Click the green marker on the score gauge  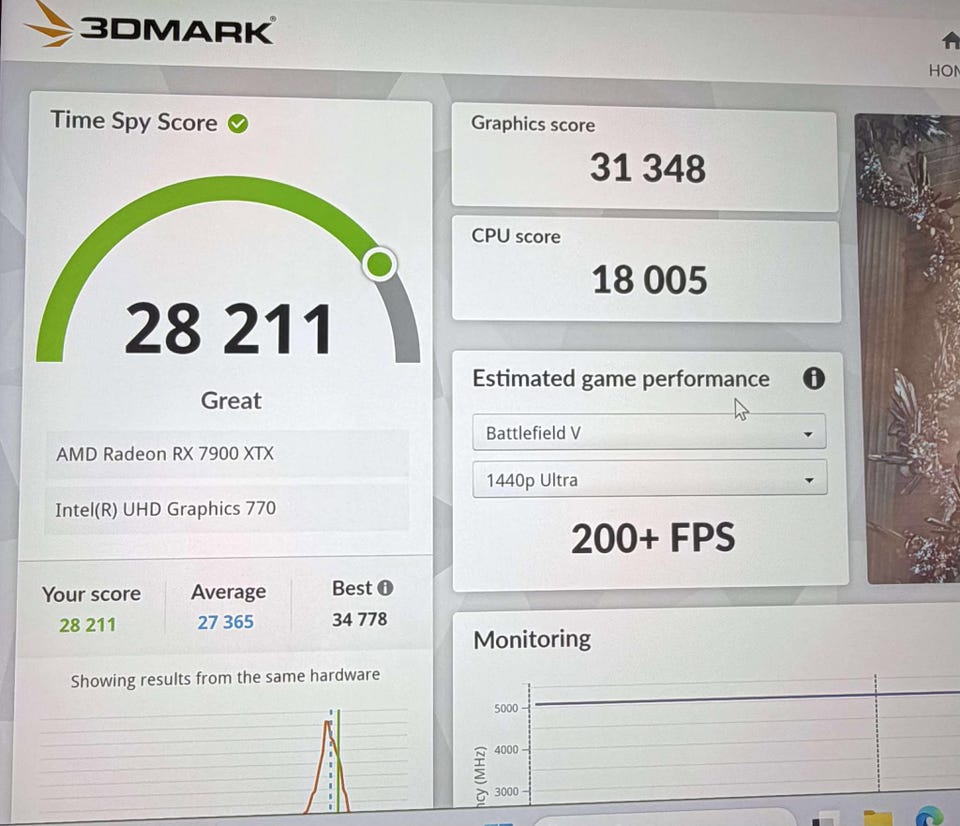(x=380, y=265)
